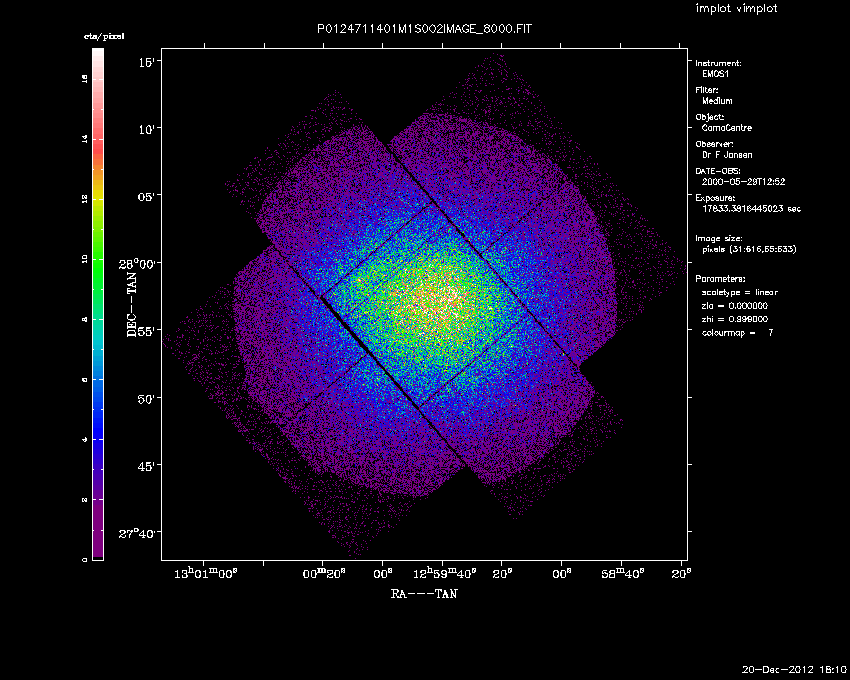Select the 'implot vimplot' label
The image size is (850, 680).
(736, 8)
